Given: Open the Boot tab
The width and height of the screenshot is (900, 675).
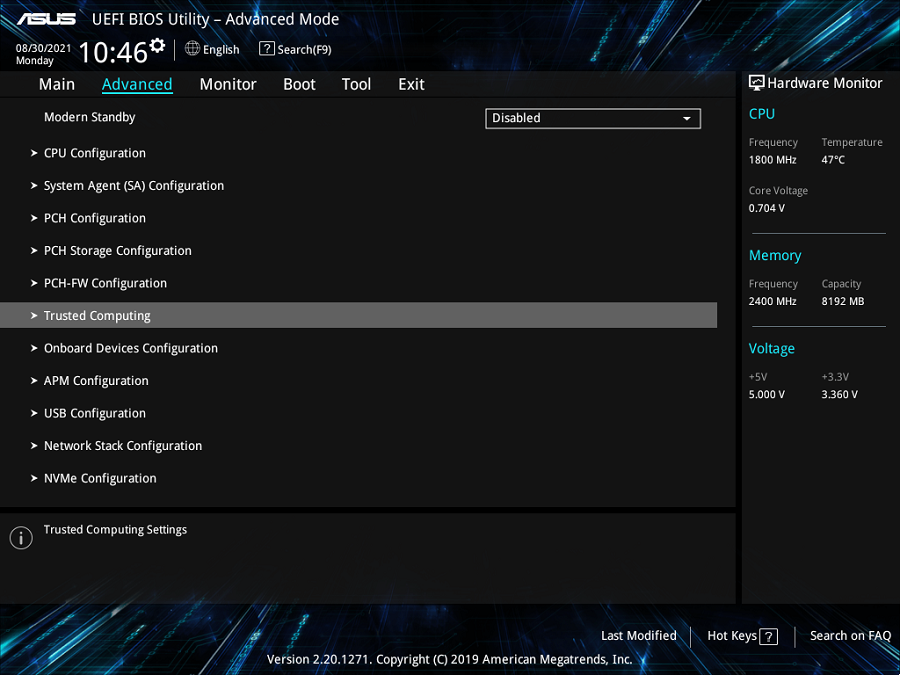Looking at the screenshot, I should tap(299, 84).
